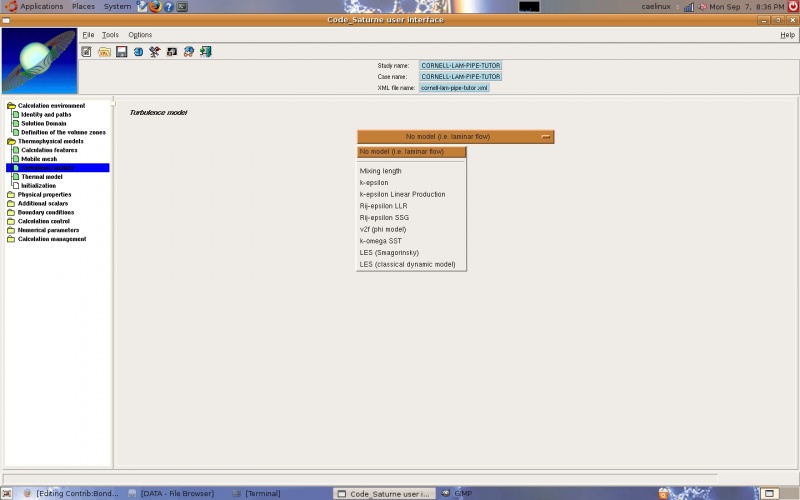Click the exit door icon in toolbar

205,52
